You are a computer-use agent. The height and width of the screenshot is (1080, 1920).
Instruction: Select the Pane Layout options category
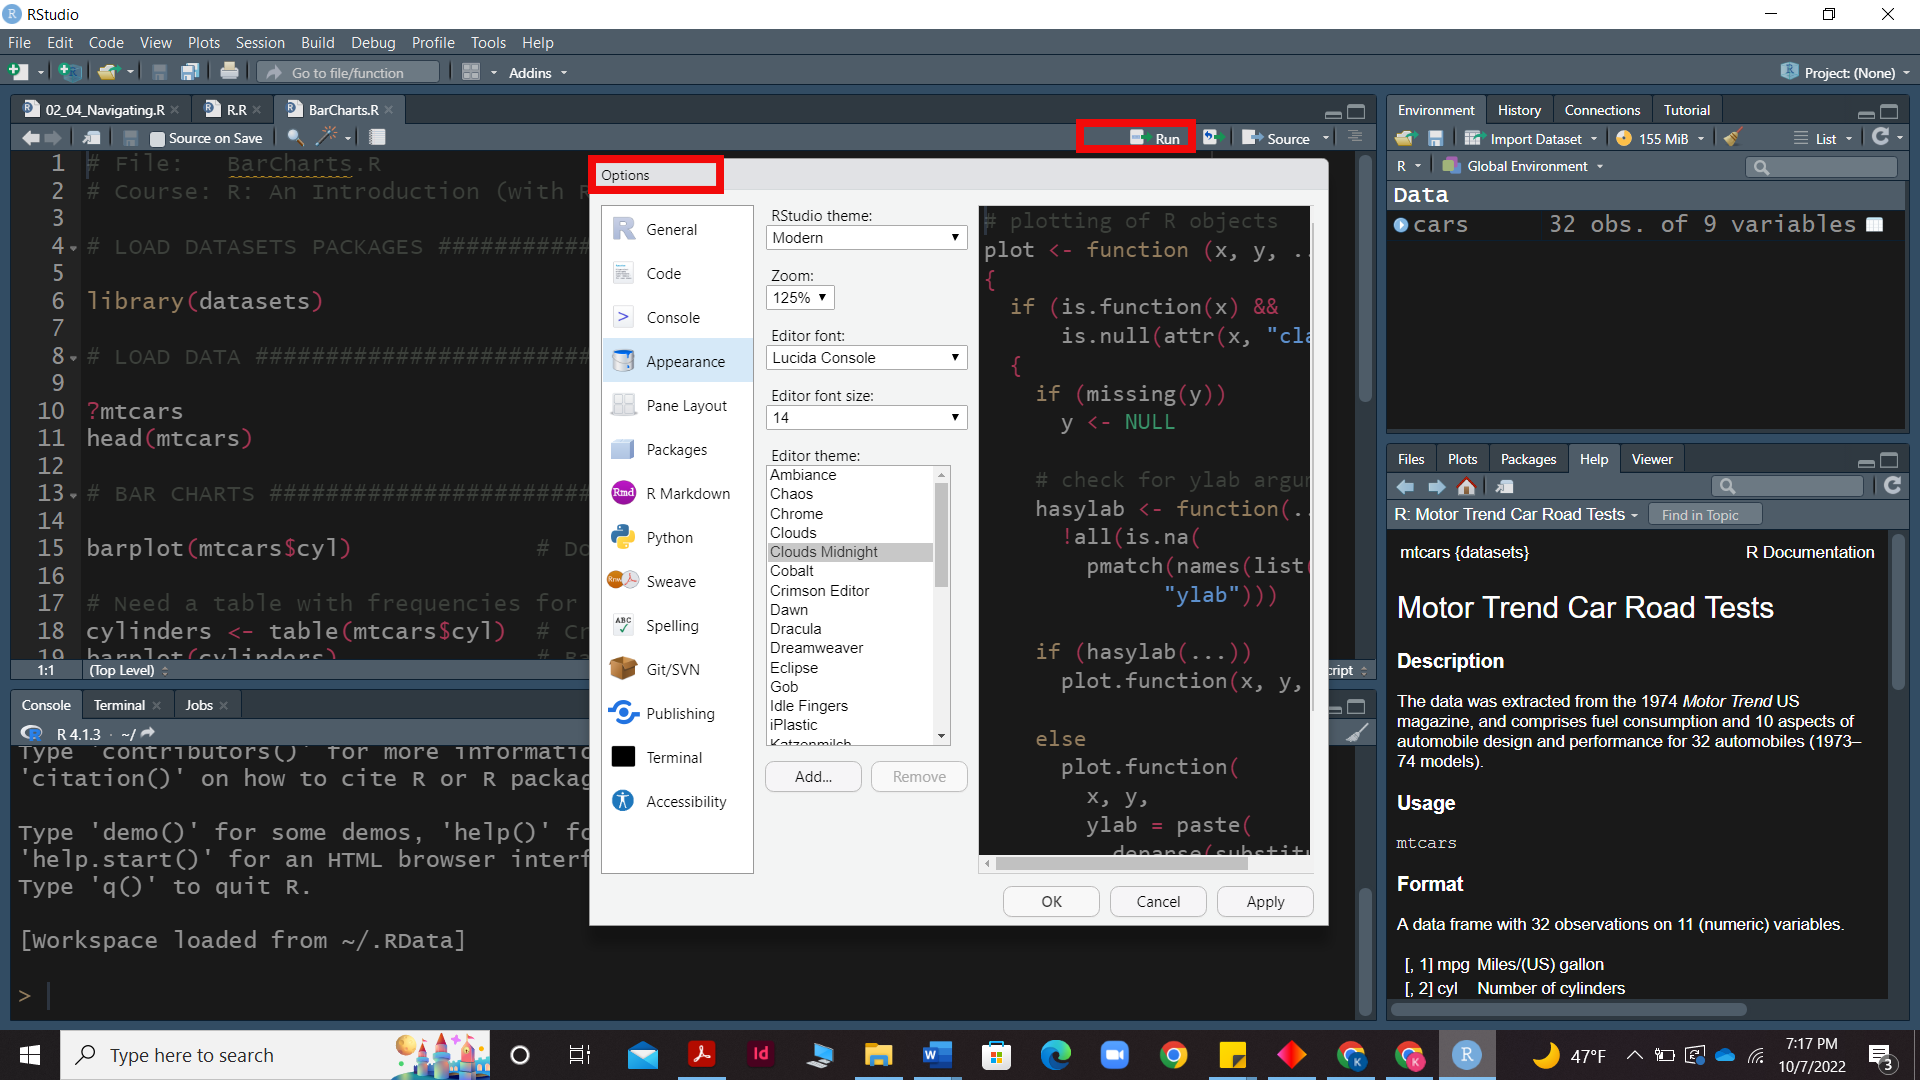point(677,406)
